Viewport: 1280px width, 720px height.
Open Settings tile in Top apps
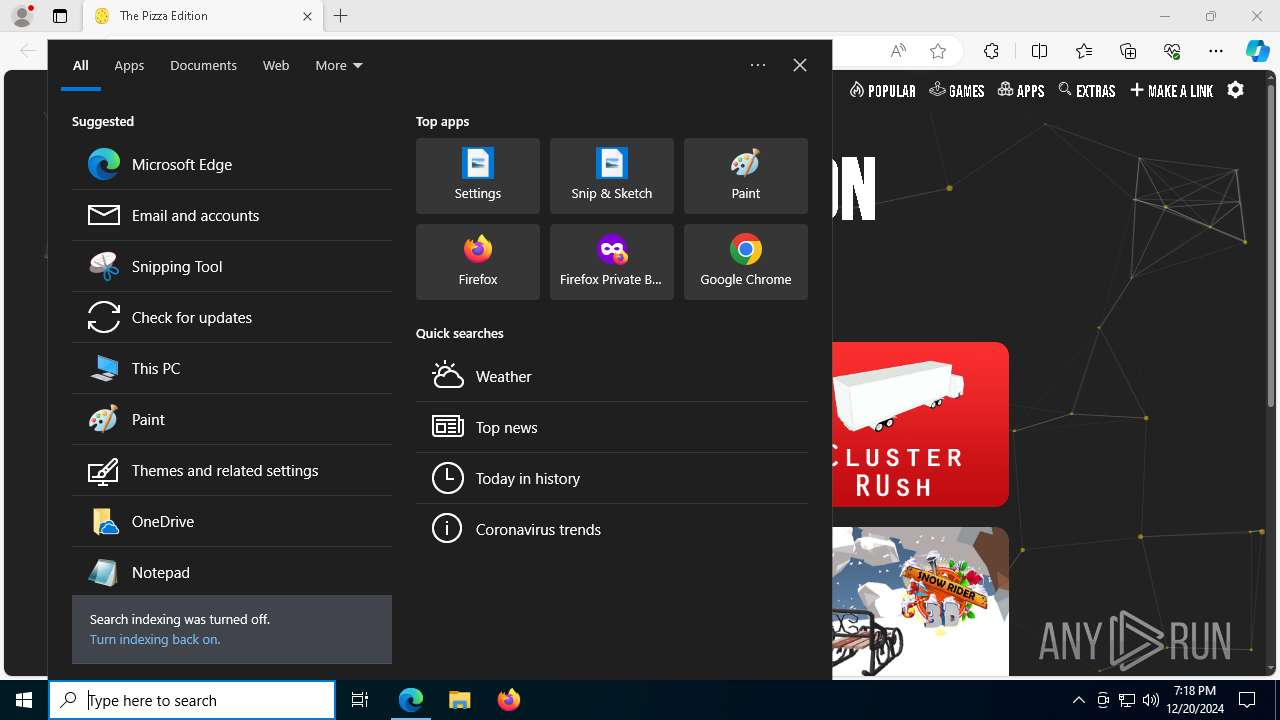pyautogui.click(x=478, y=176)
